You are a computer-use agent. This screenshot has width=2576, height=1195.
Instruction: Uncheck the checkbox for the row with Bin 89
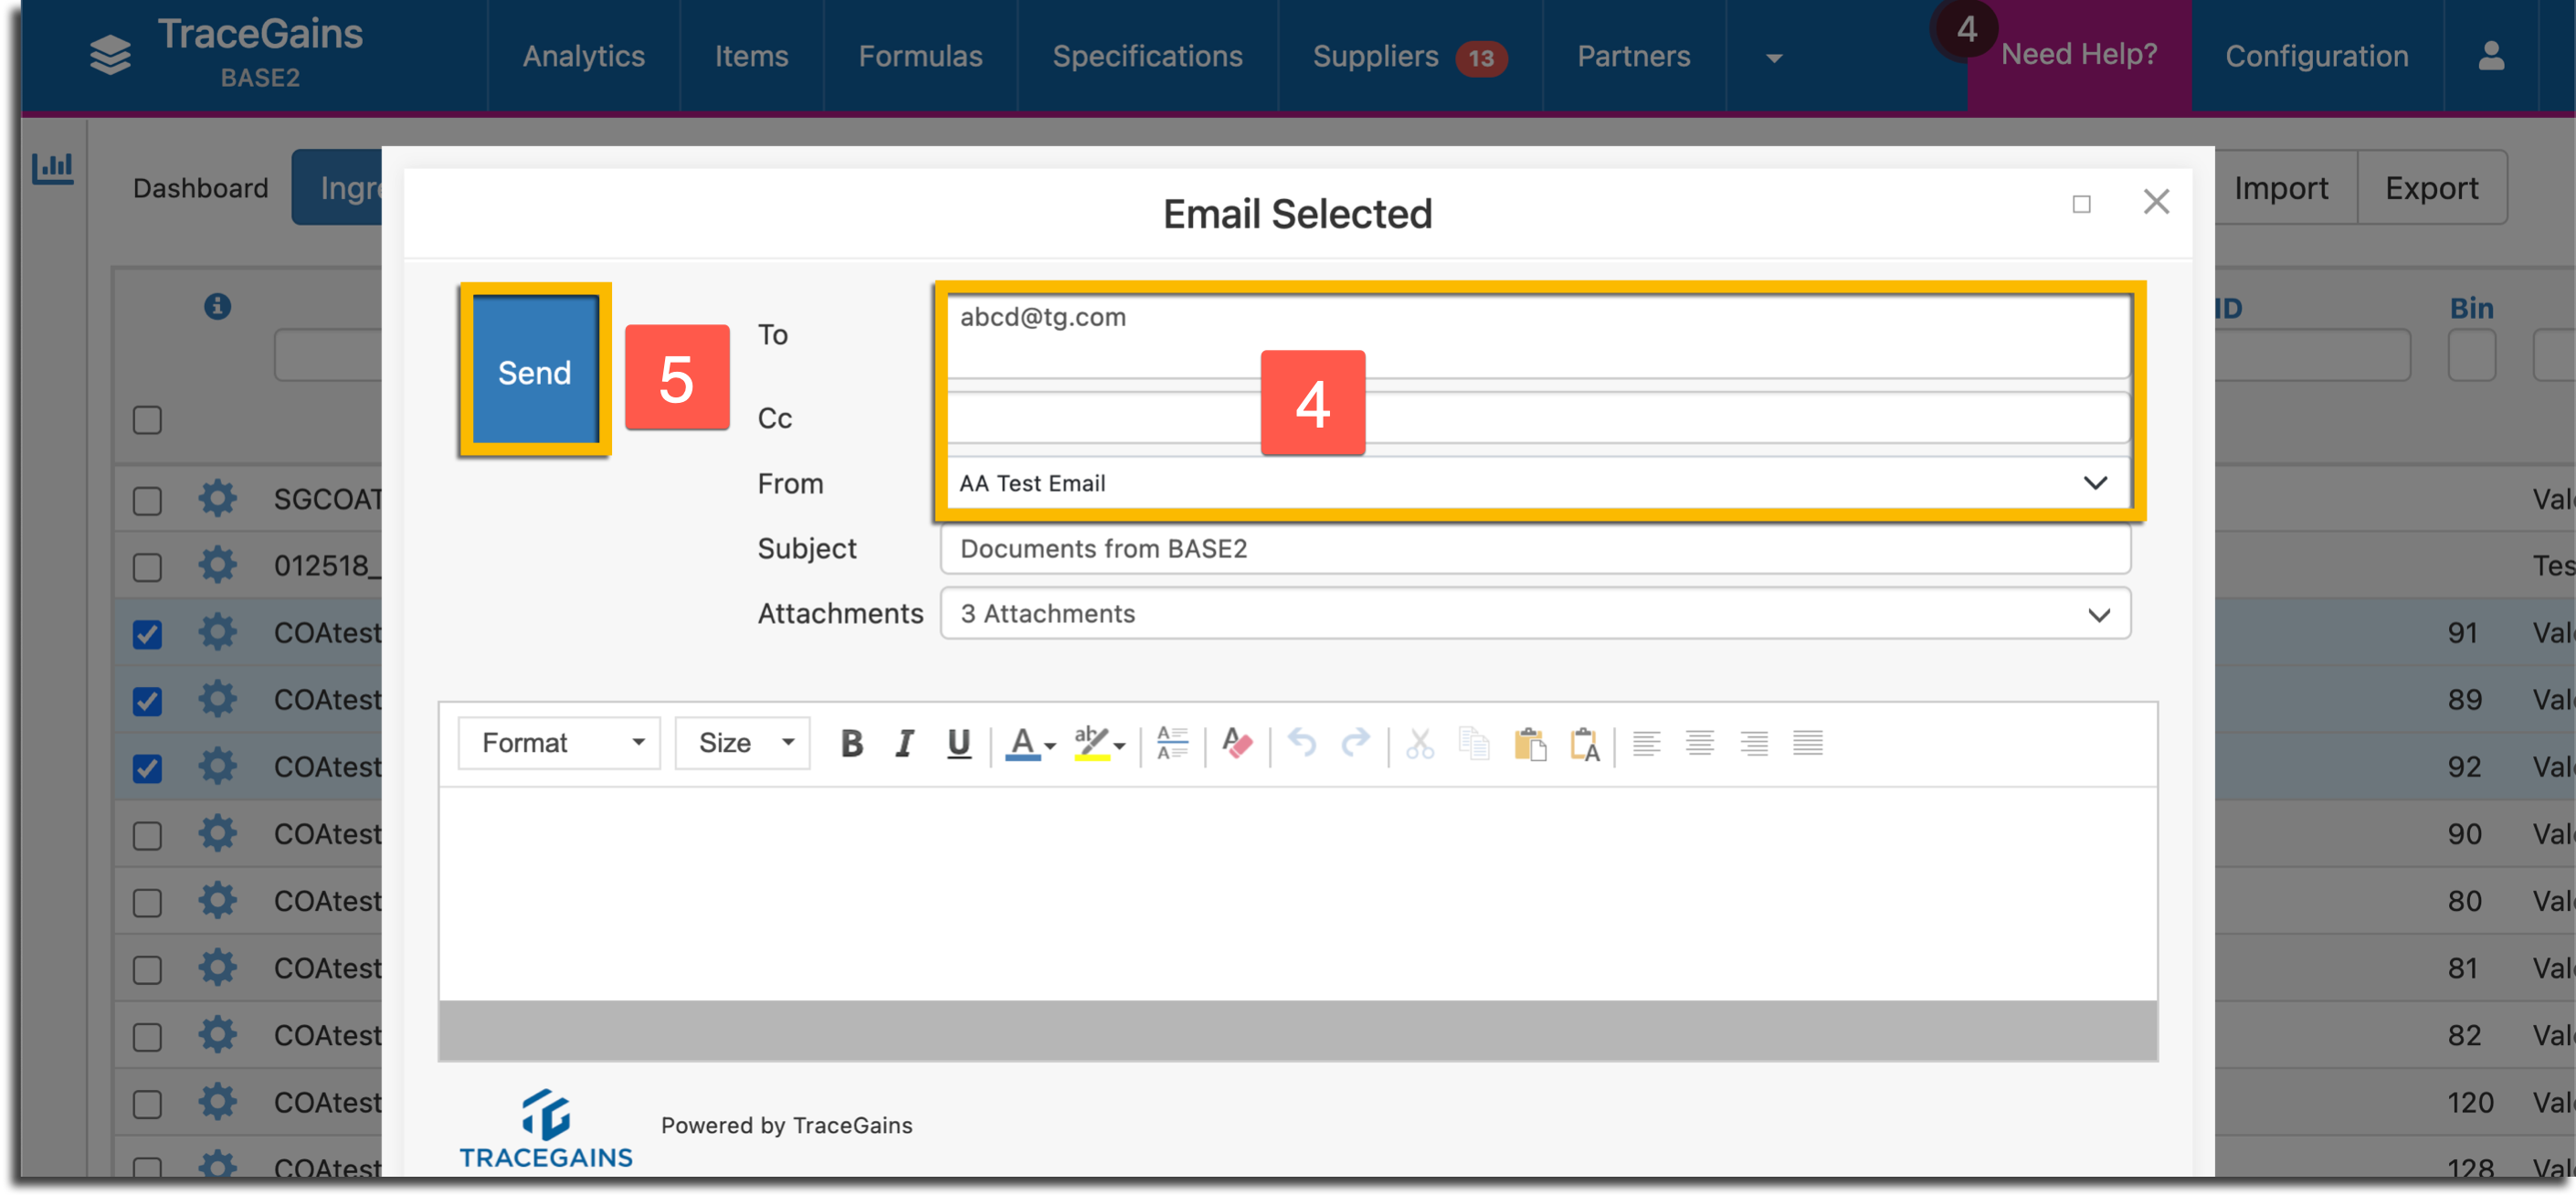coord(147,701)
